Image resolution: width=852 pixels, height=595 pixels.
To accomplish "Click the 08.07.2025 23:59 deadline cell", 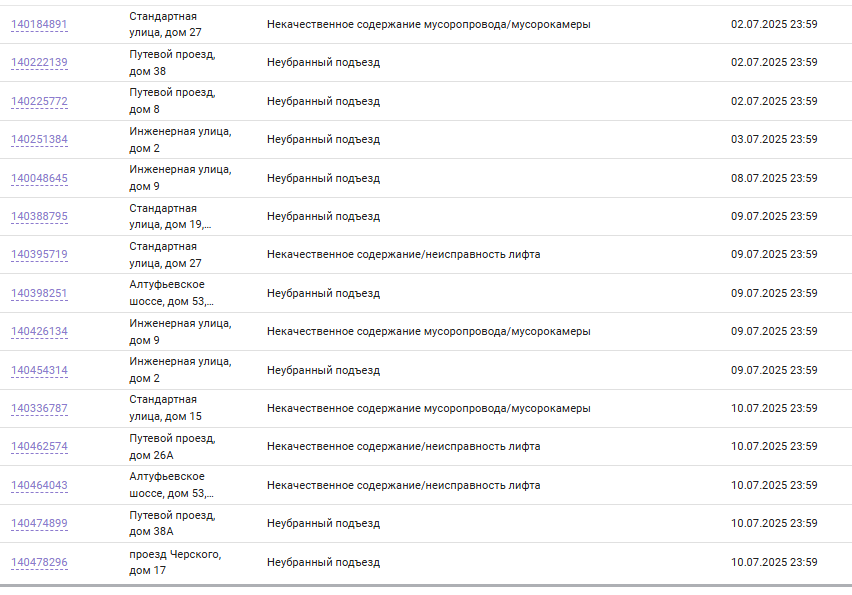I will (774, 178).
